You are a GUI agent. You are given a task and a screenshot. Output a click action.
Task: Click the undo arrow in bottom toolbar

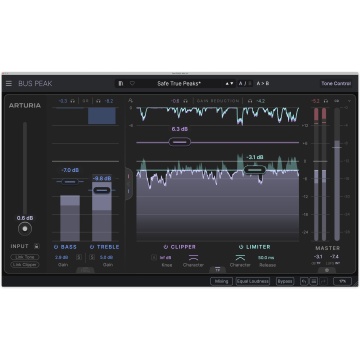304,281
